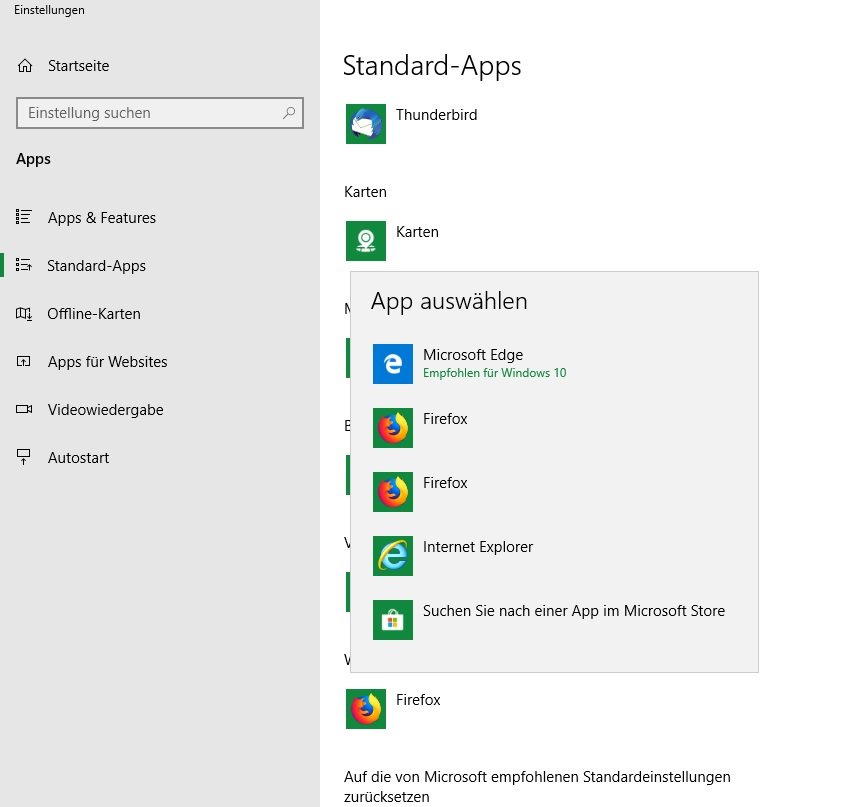Click the Startseite home icon

pos(25,66)
